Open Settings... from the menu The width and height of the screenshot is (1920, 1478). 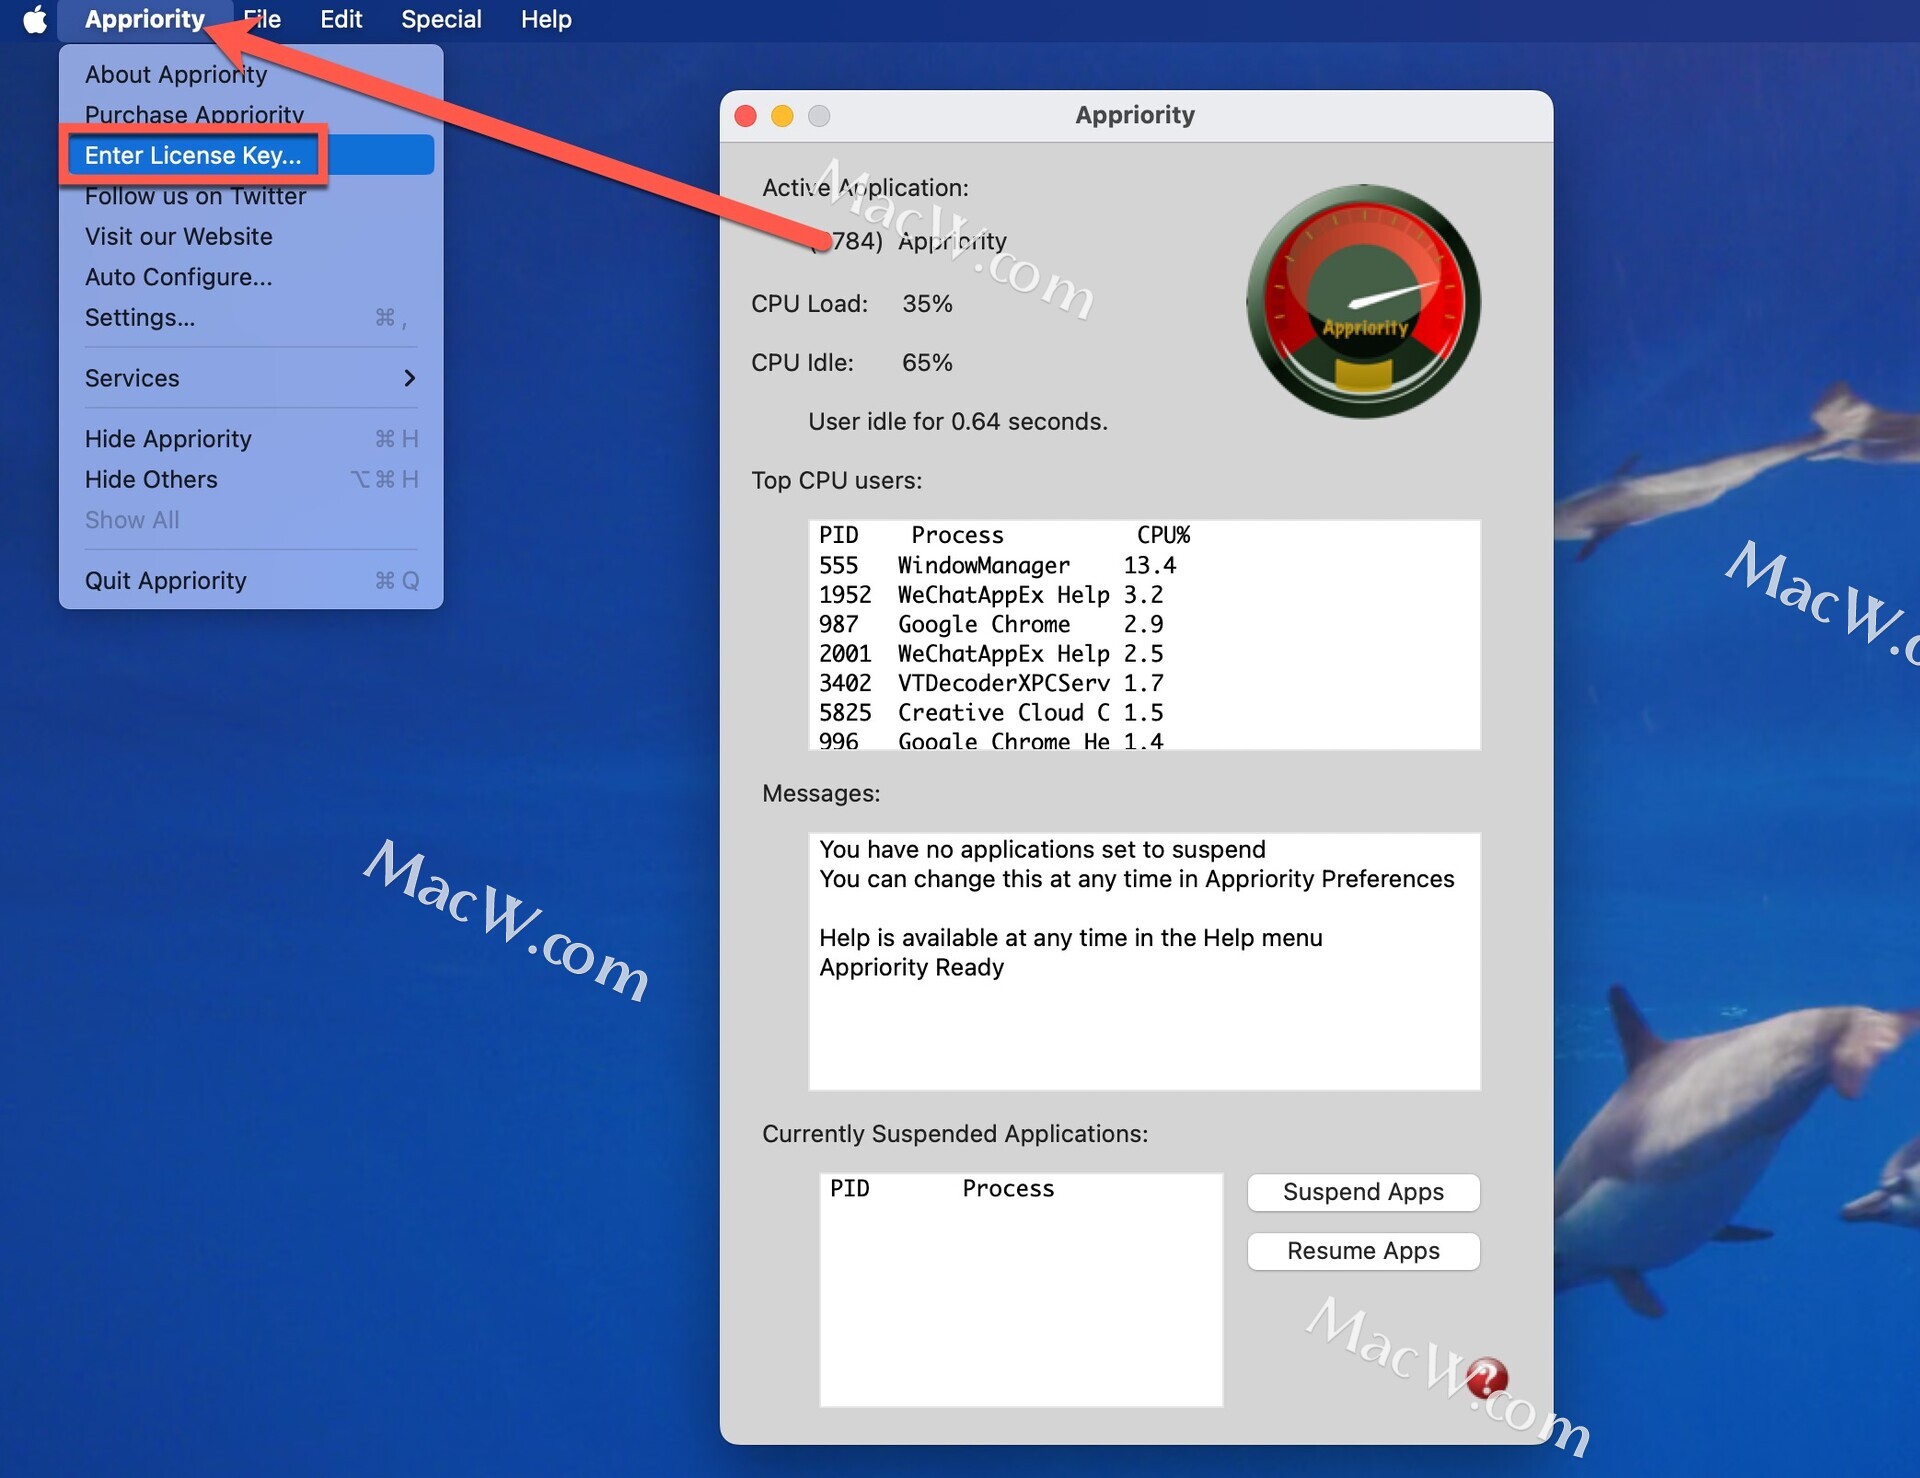(250, 317)
